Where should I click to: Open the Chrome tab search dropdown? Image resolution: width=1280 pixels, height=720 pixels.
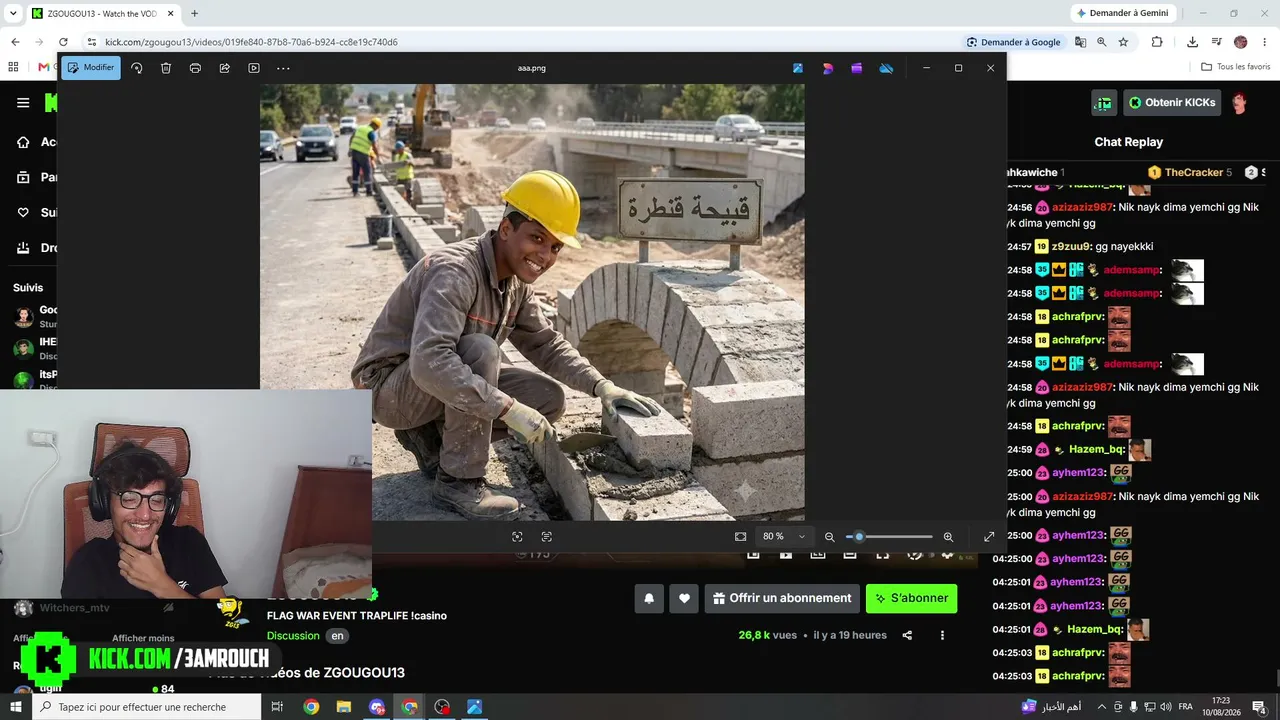[x=14, y=13]
